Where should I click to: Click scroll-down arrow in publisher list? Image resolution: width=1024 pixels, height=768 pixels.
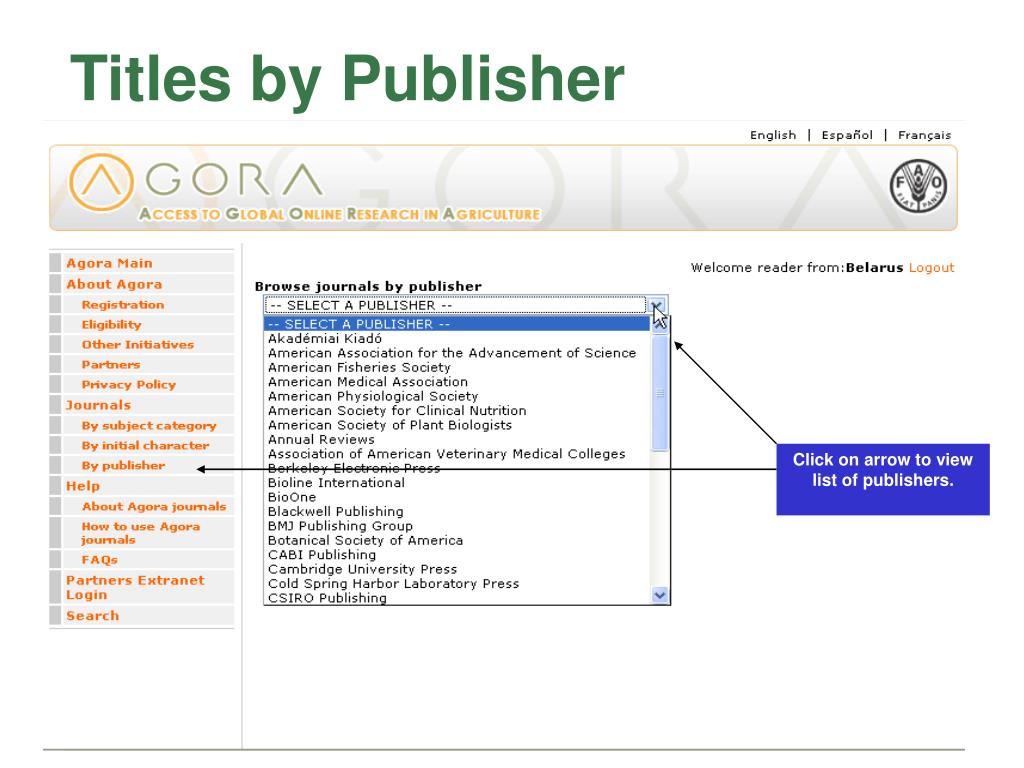coord(660,595)
